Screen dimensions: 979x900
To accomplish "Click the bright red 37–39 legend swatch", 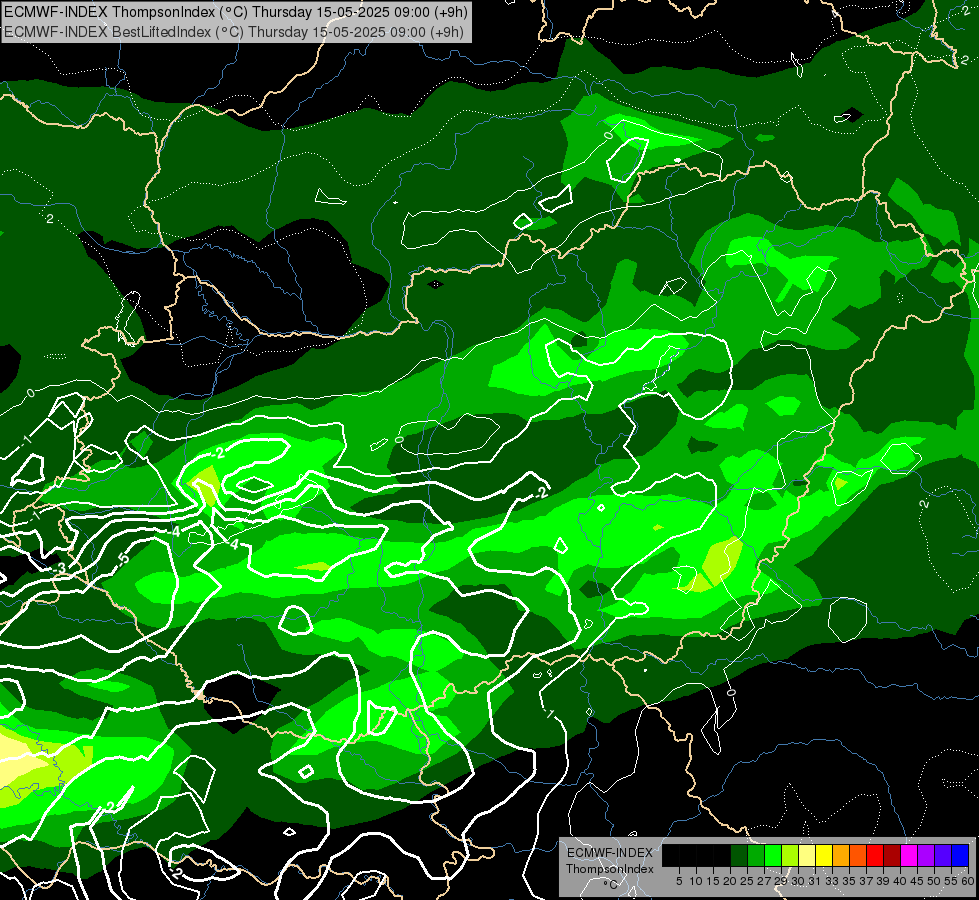I will 875,855.
